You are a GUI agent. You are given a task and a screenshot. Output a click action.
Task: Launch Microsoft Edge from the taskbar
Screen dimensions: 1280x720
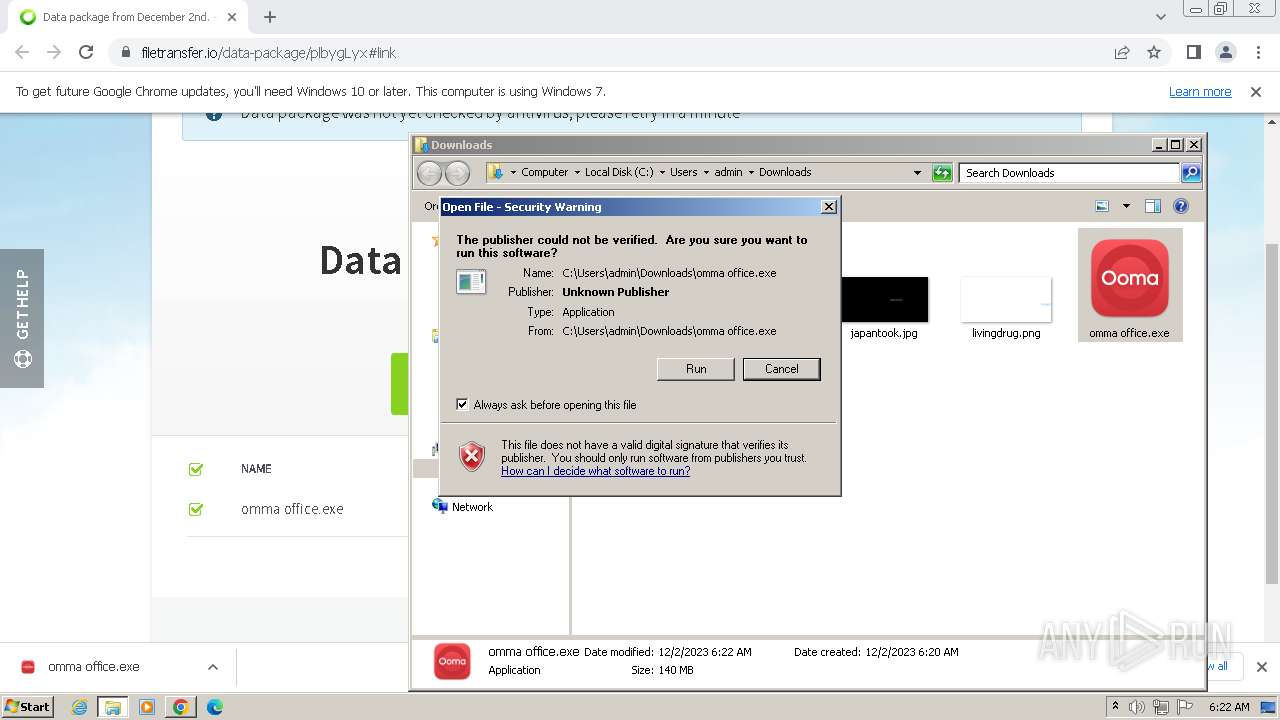214,707
